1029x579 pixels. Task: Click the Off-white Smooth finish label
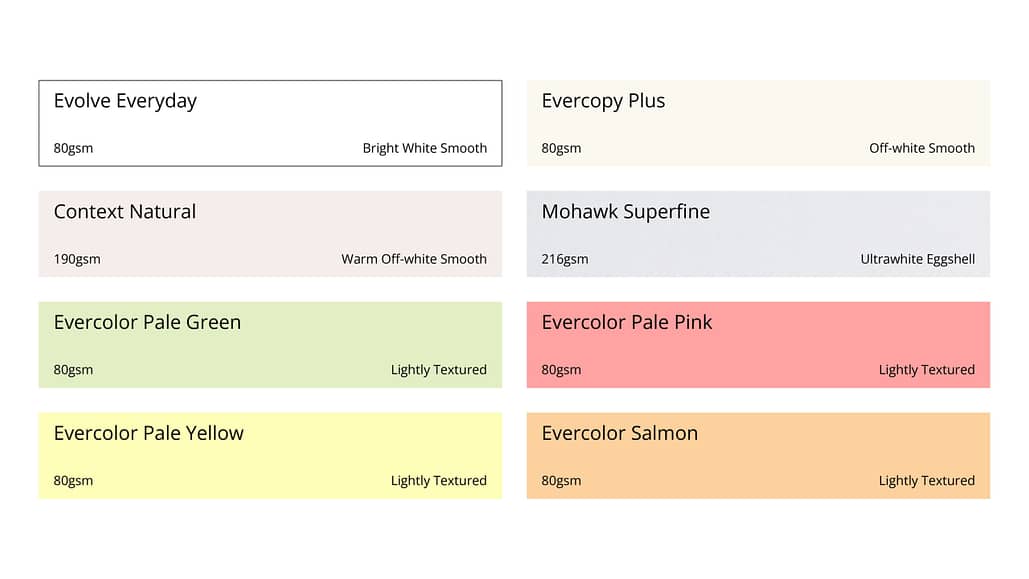pyautogui.click(x=921, y=148)
